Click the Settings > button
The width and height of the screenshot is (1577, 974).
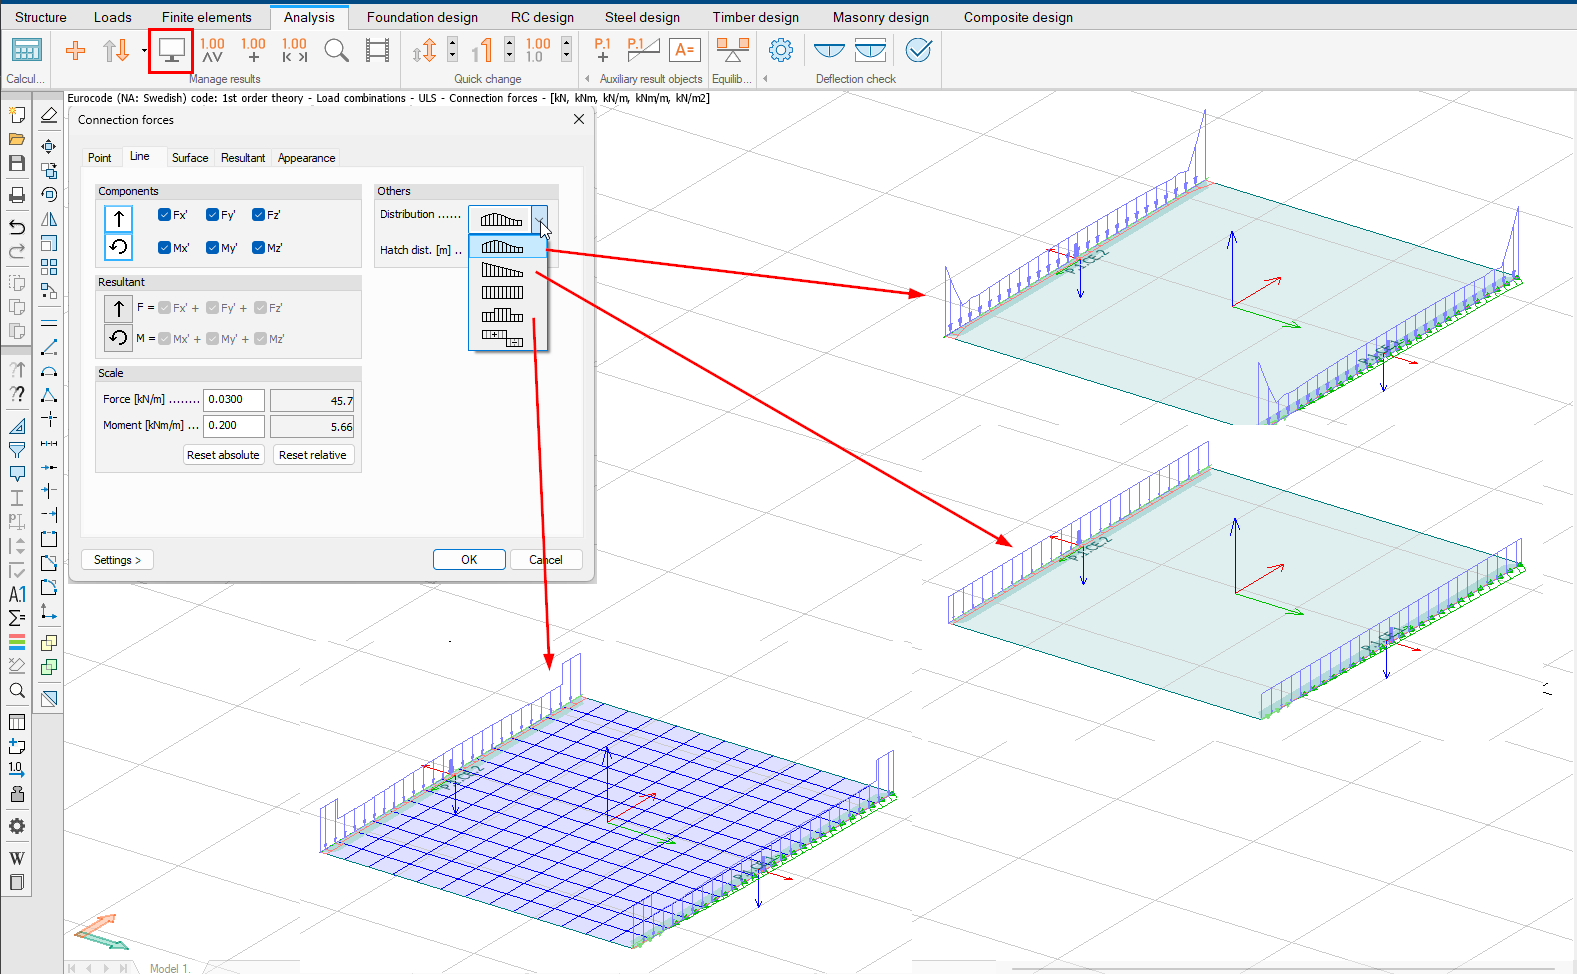point(117,560)
